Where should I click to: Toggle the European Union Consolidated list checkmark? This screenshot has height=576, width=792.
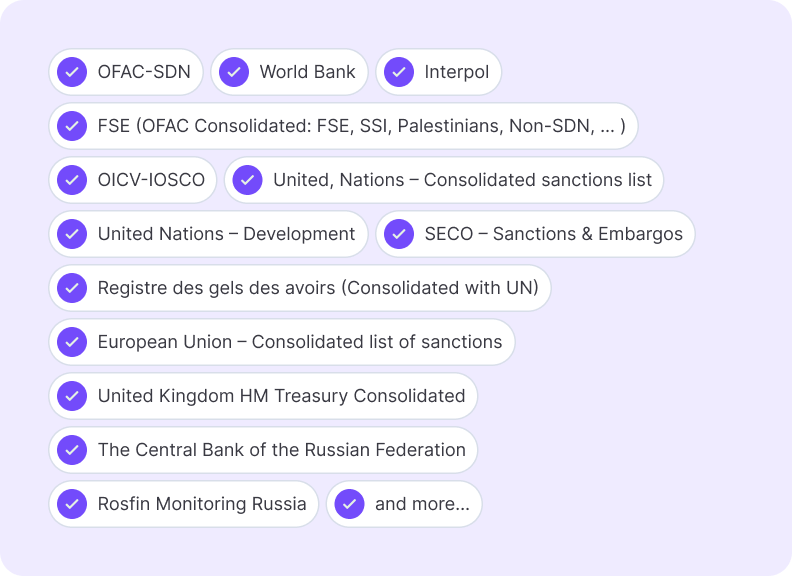coord(72,342)
